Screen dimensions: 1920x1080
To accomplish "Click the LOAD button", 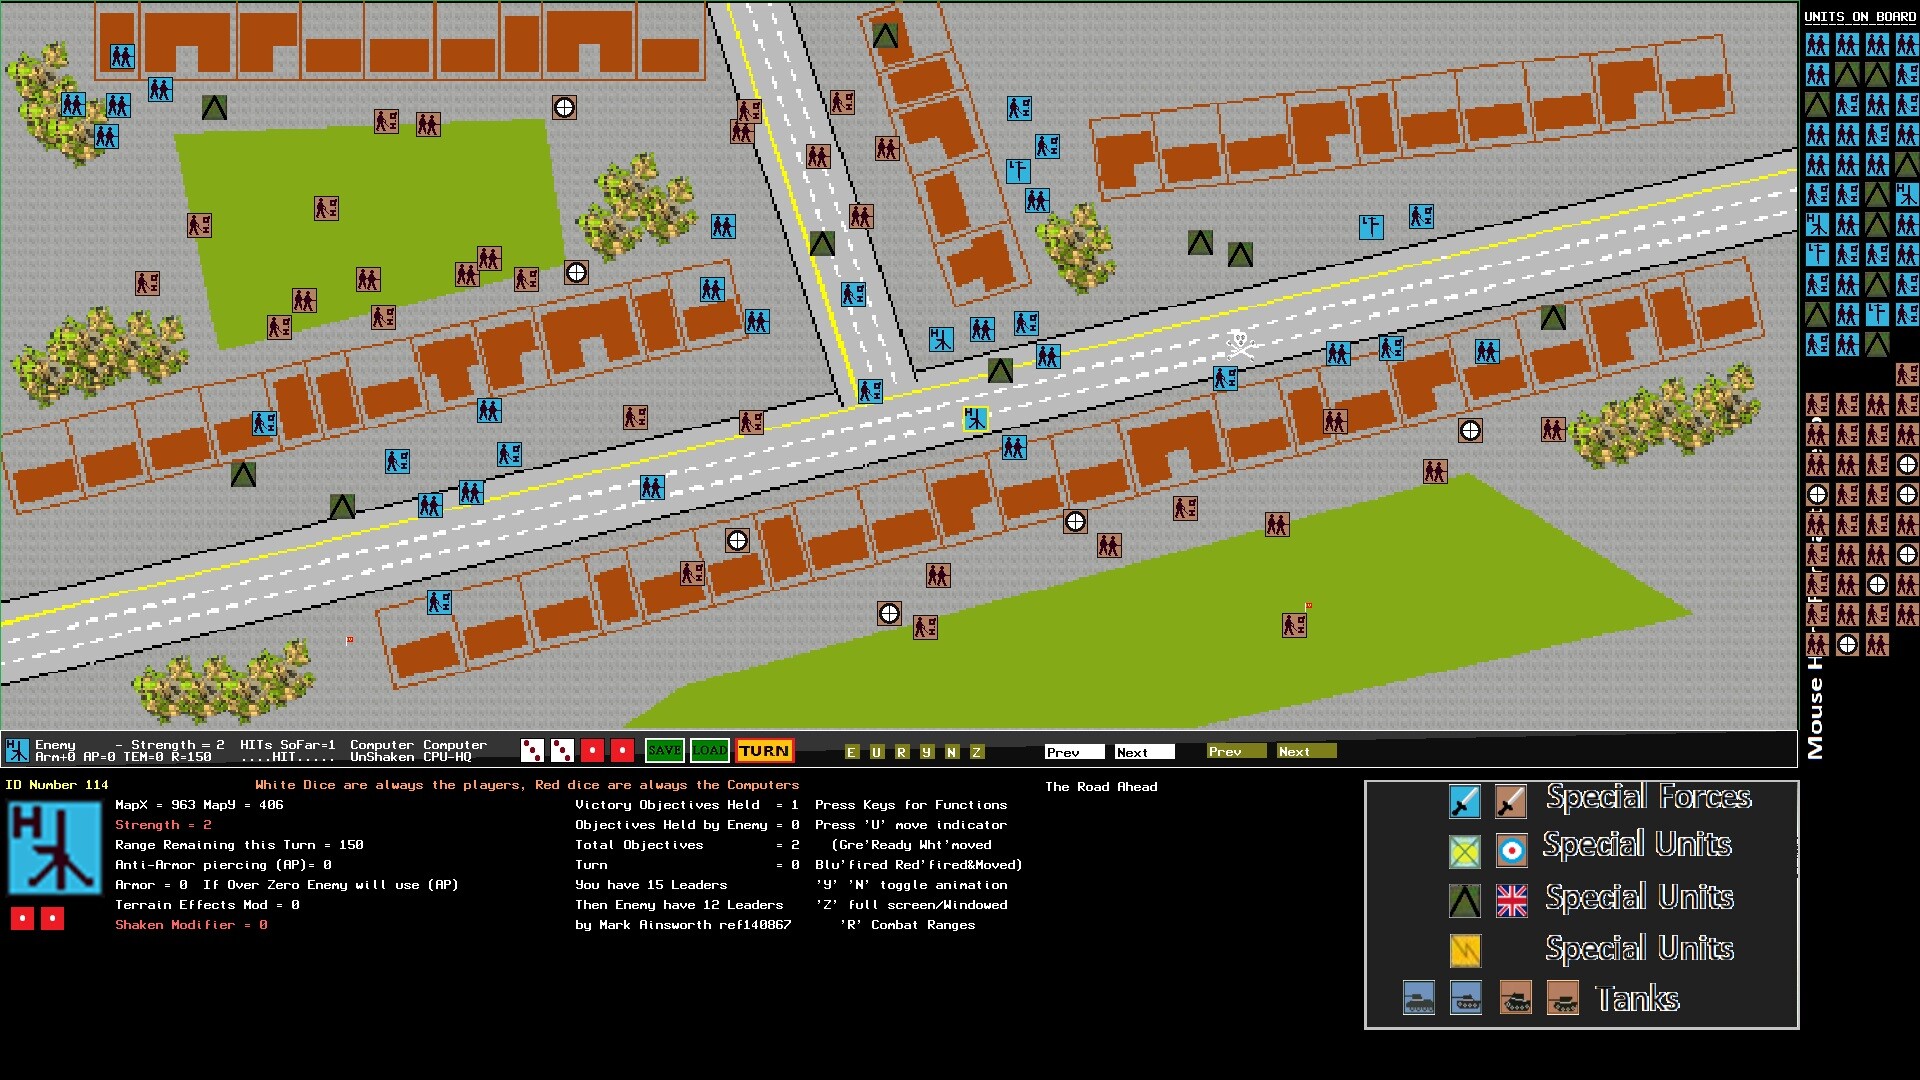I will 710,750.
